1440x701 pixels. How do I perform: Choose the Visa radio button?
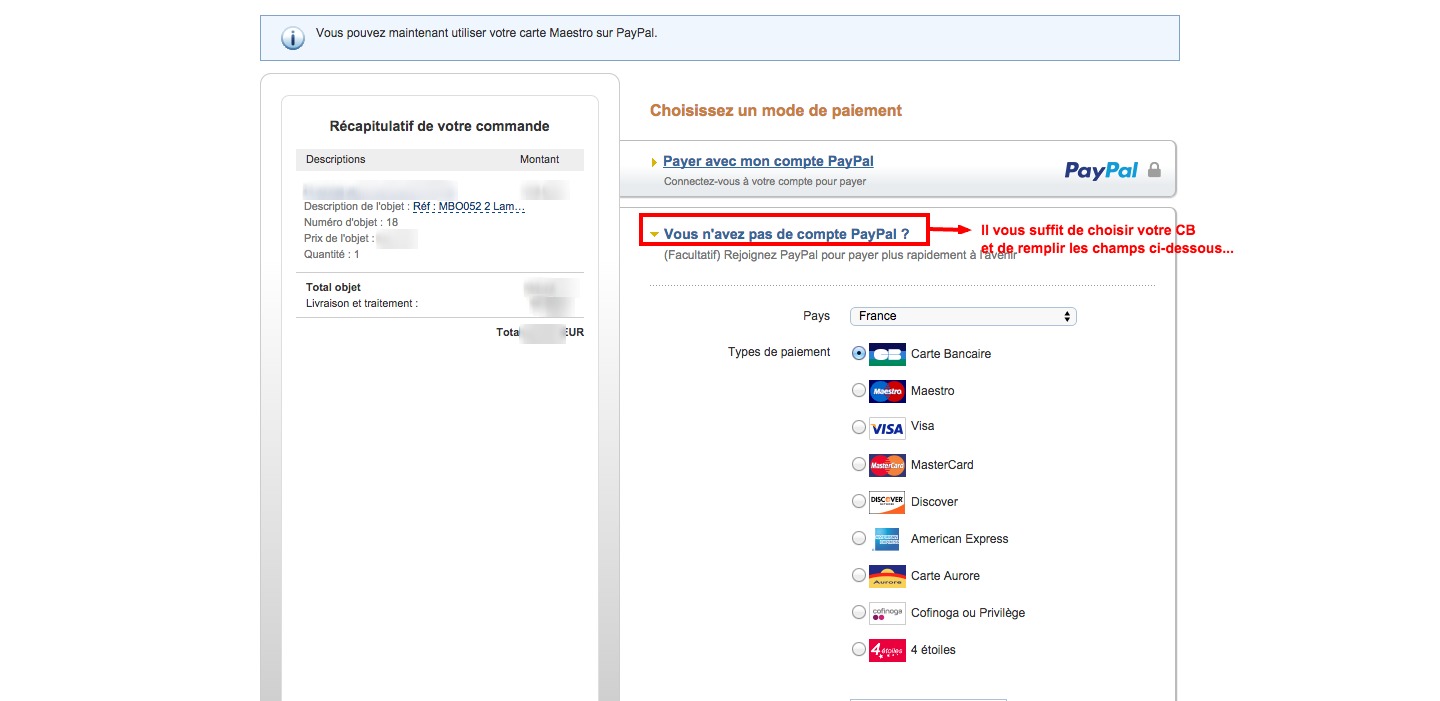click(x=858, y=427)
